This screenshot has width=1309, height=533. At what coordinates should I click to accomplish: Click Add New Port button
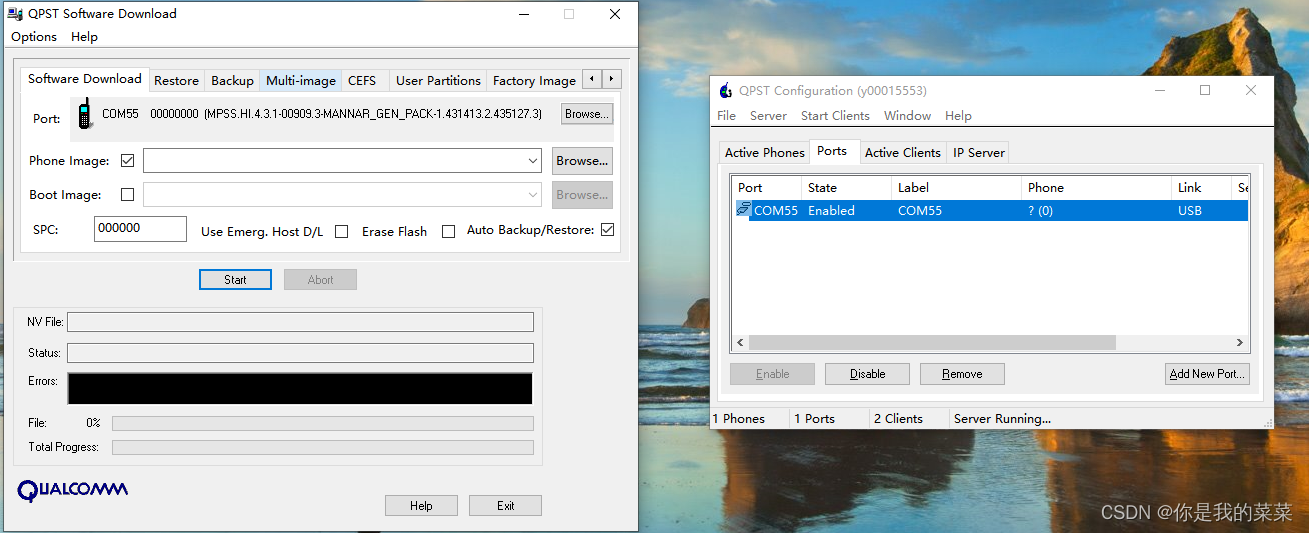(1207, 374)
